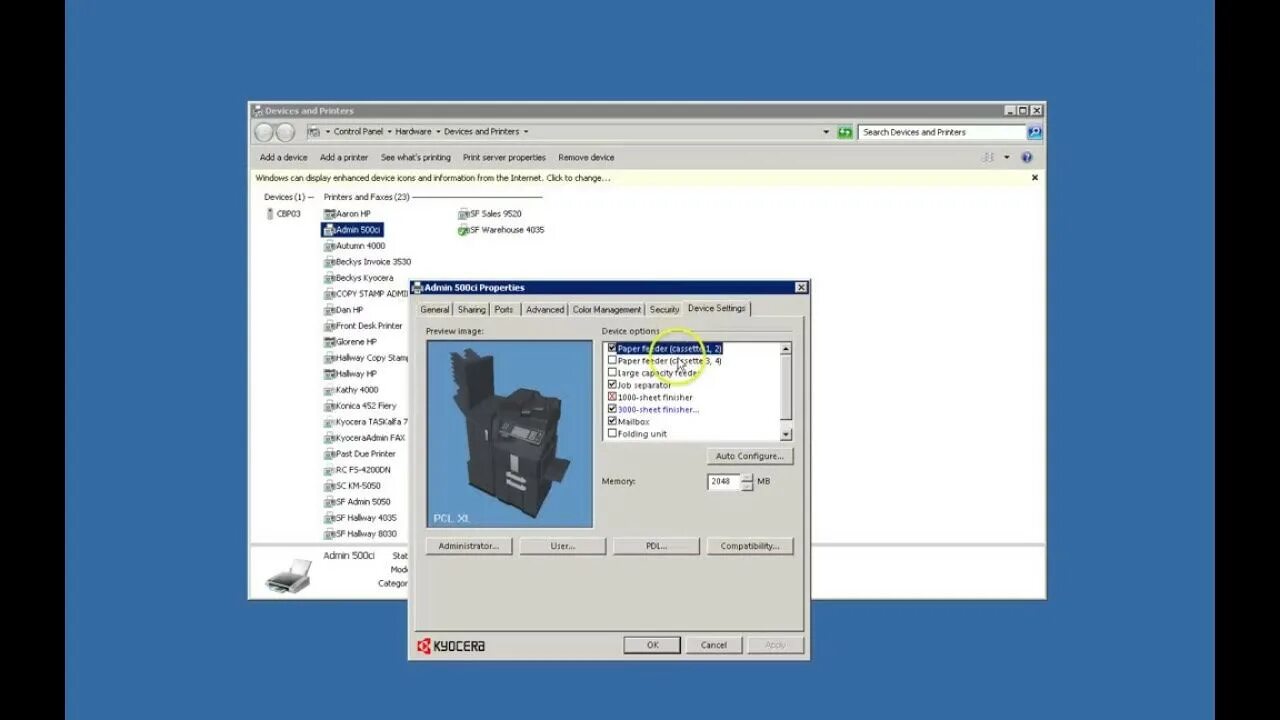
Task: Switch to the Color Management tab
Action: [x=607, y=310]
